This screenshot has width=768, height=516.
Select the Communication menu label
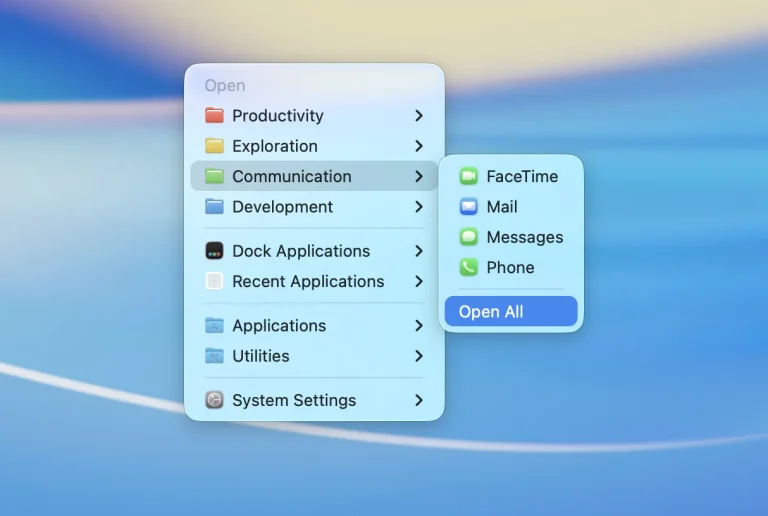[x=292, y=176]
